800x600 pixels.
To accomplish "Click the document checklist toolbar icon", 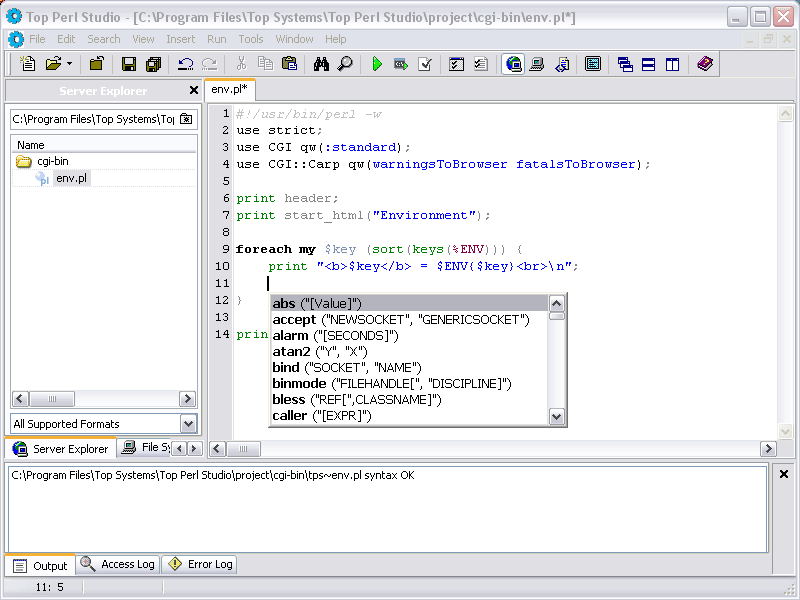I will [x=481, y=64].
